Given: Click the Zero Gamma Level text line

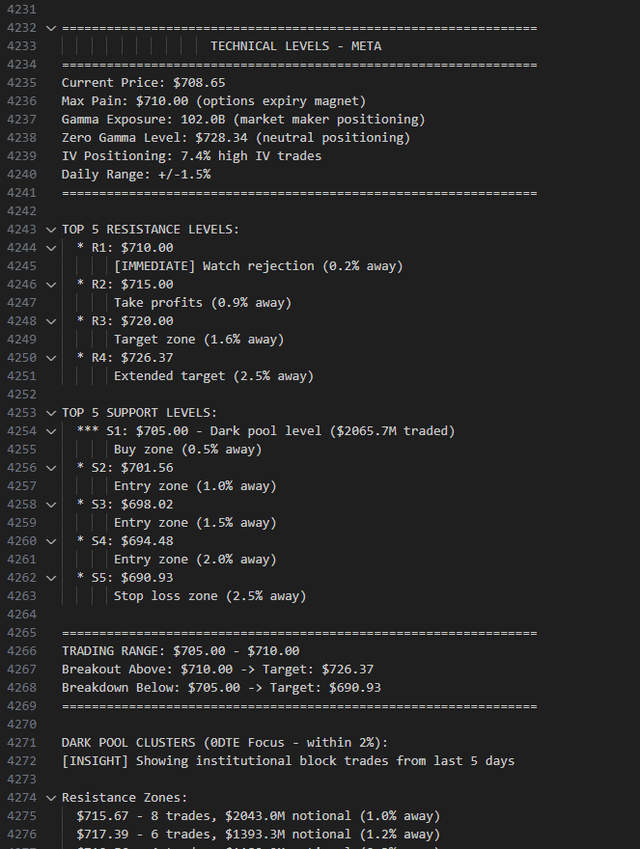Looking at the screenshot, I should 235,138.
